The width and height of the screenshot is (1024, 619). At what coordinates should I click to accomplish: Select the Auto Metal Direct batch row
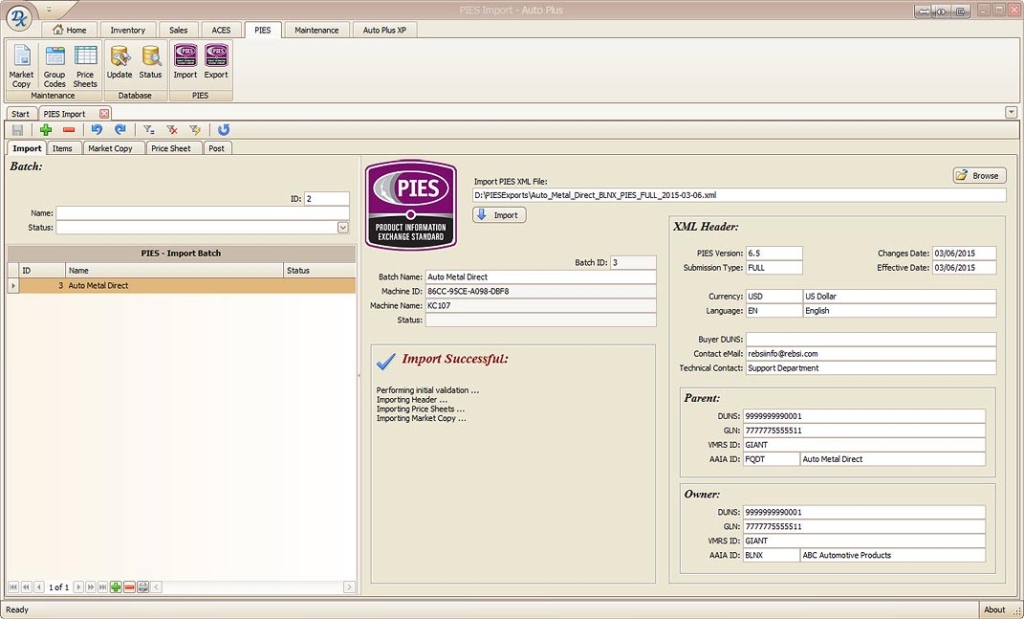pyautogui.click(x=187, y=285)
